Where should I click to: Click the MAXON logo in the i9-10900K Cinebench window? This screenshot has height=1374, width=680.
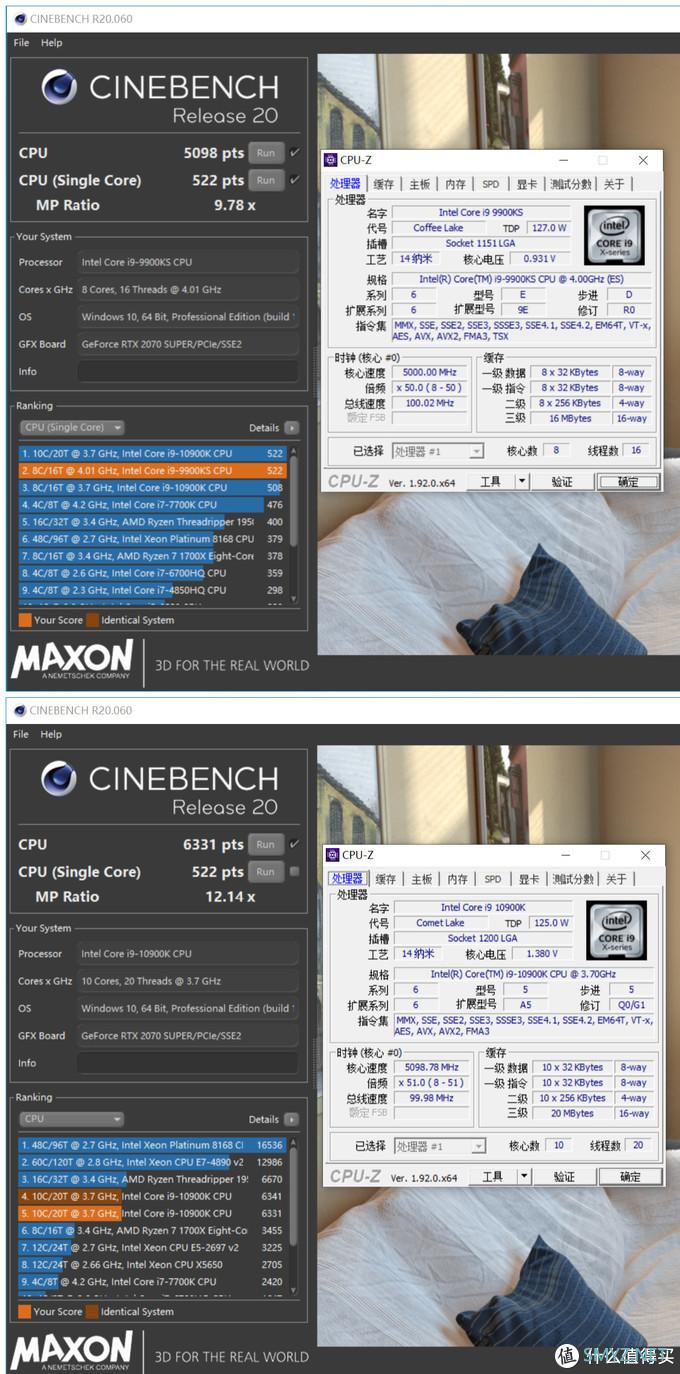(x=72, y=1352)
